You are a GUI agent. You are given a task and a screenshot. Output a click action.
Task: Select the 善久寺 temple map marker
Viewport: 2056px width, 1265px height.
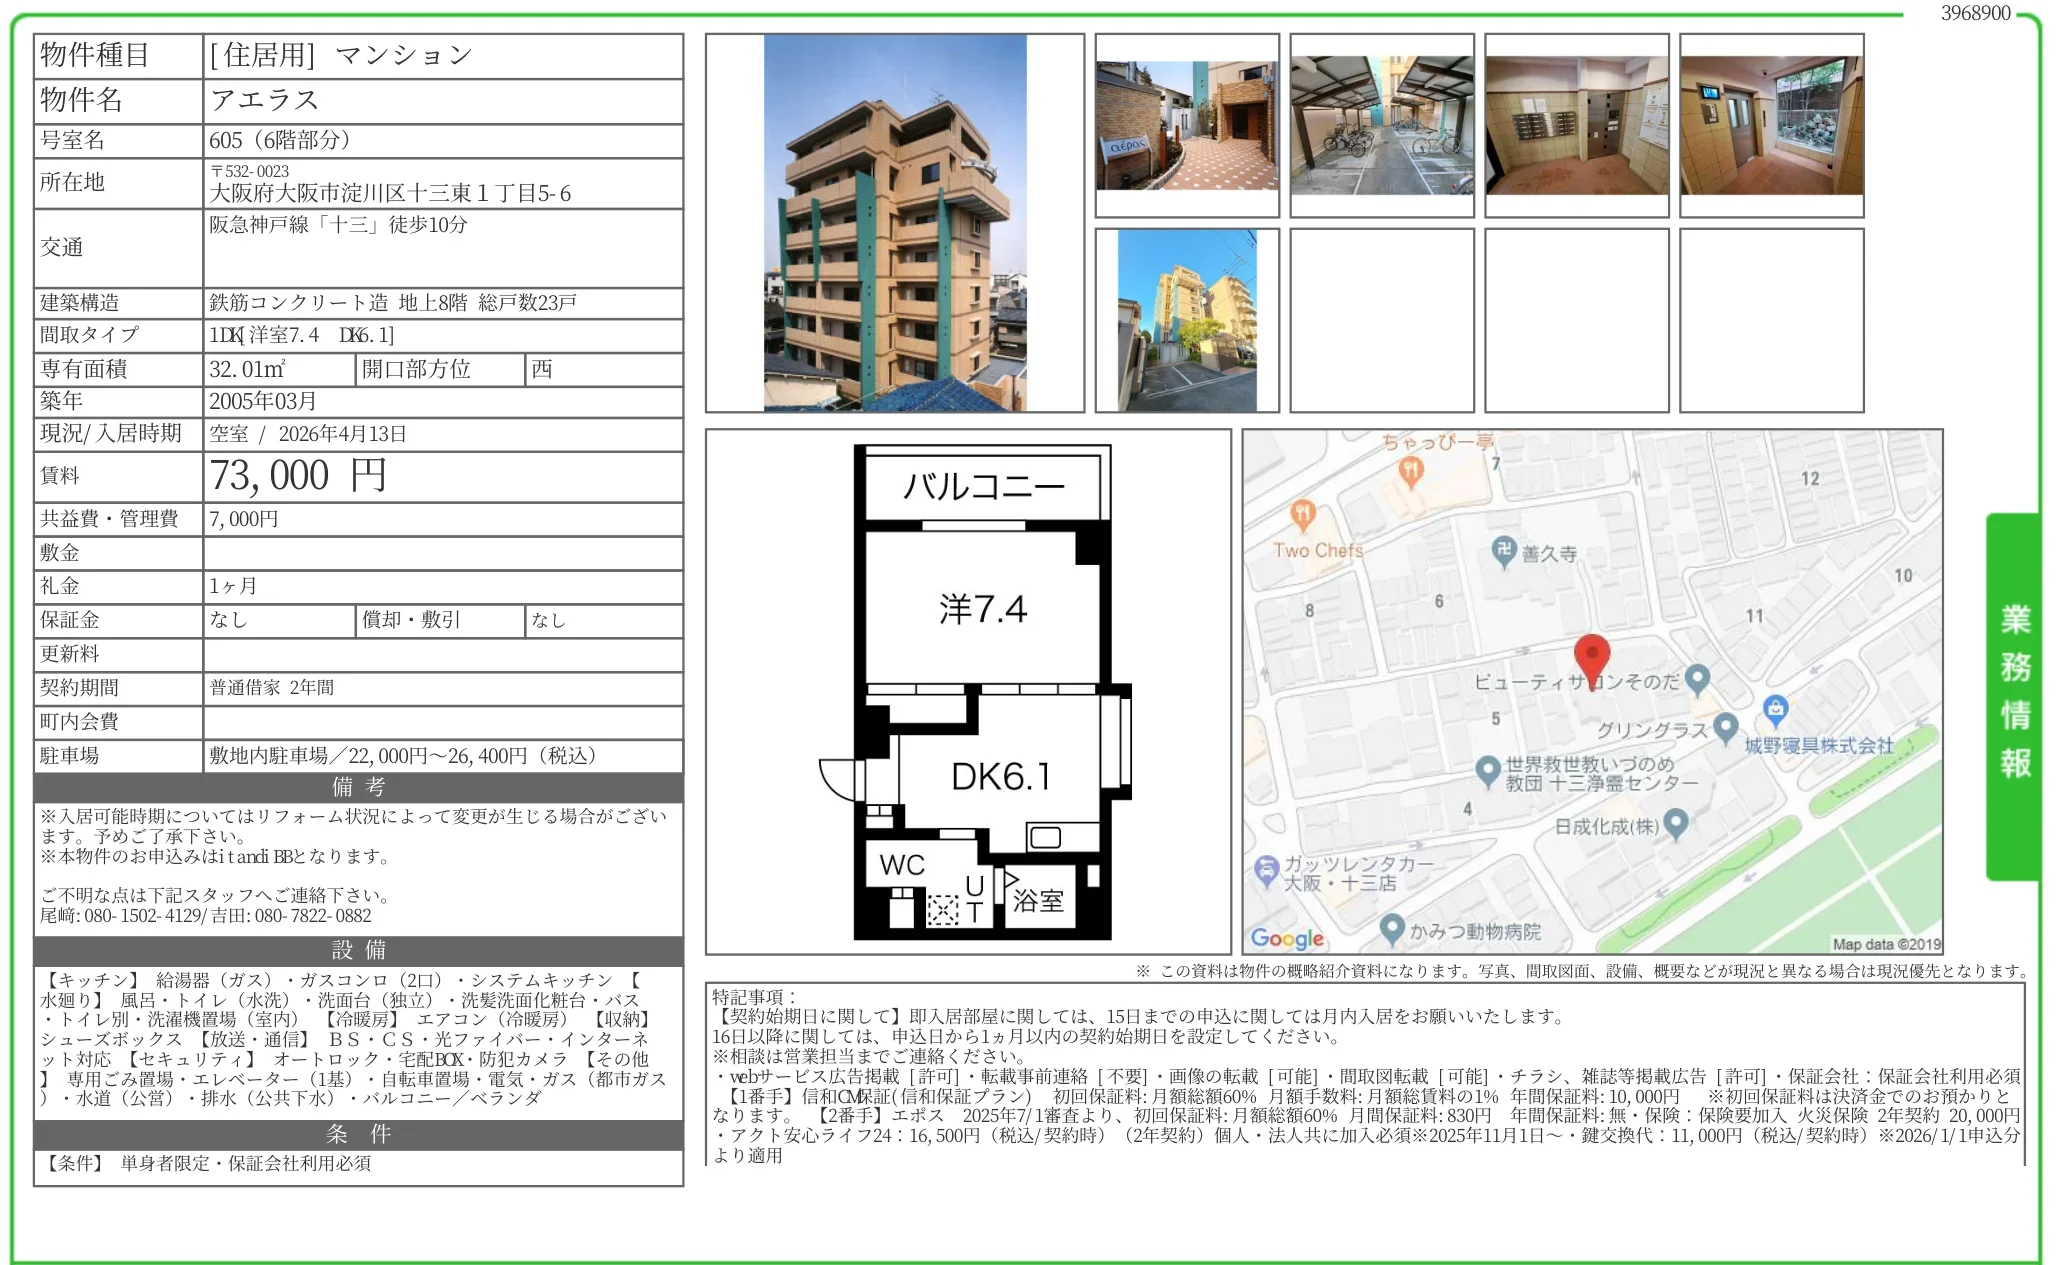coord(1503,550)
